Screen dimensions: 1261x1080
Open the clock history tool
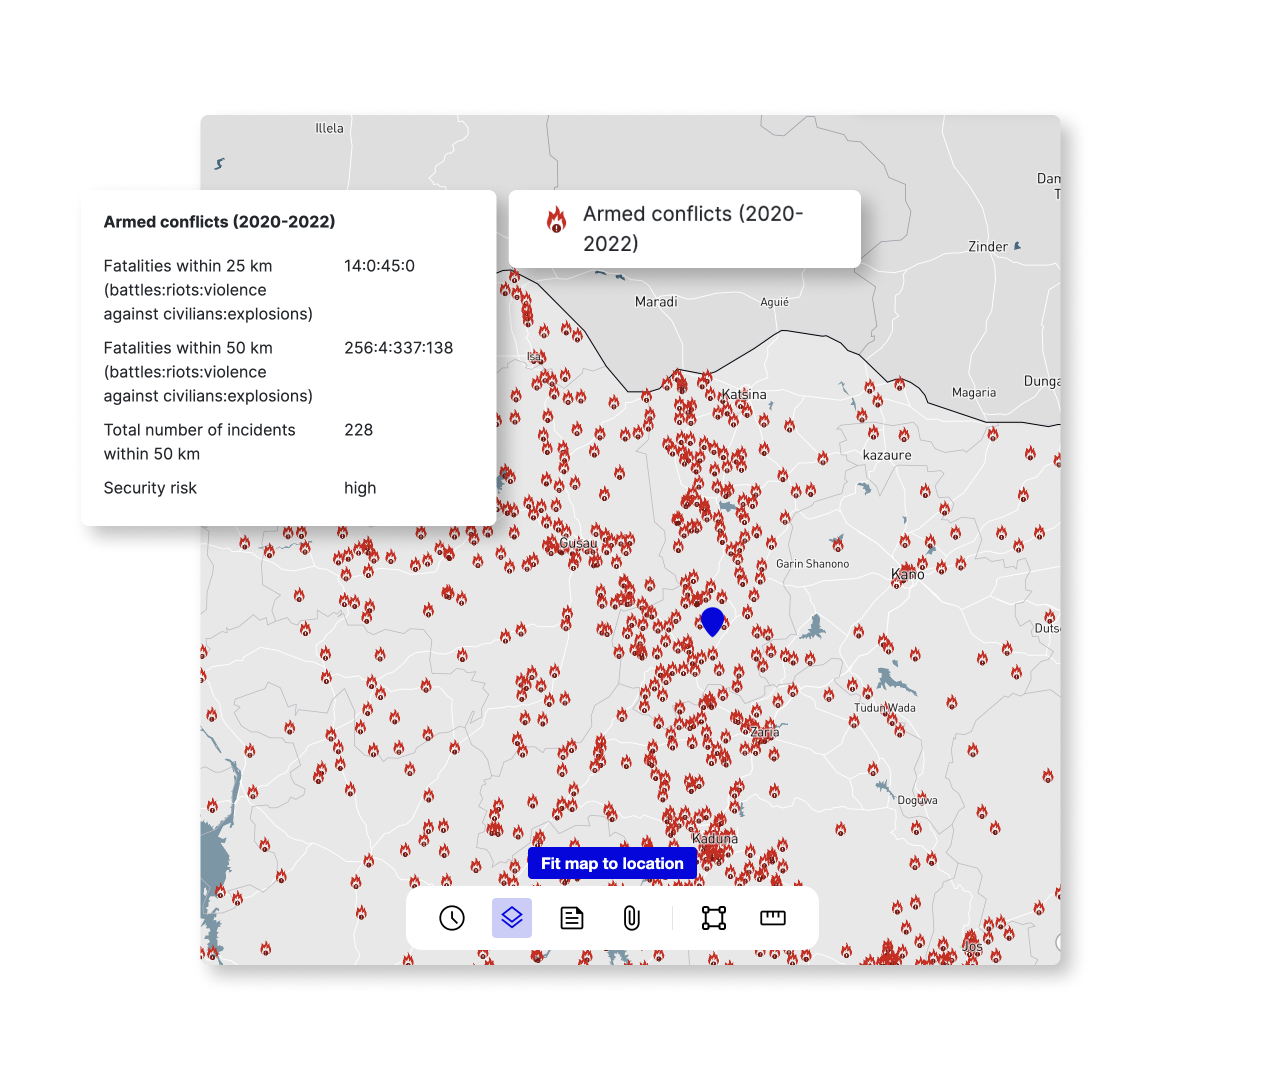click(452, 918)
